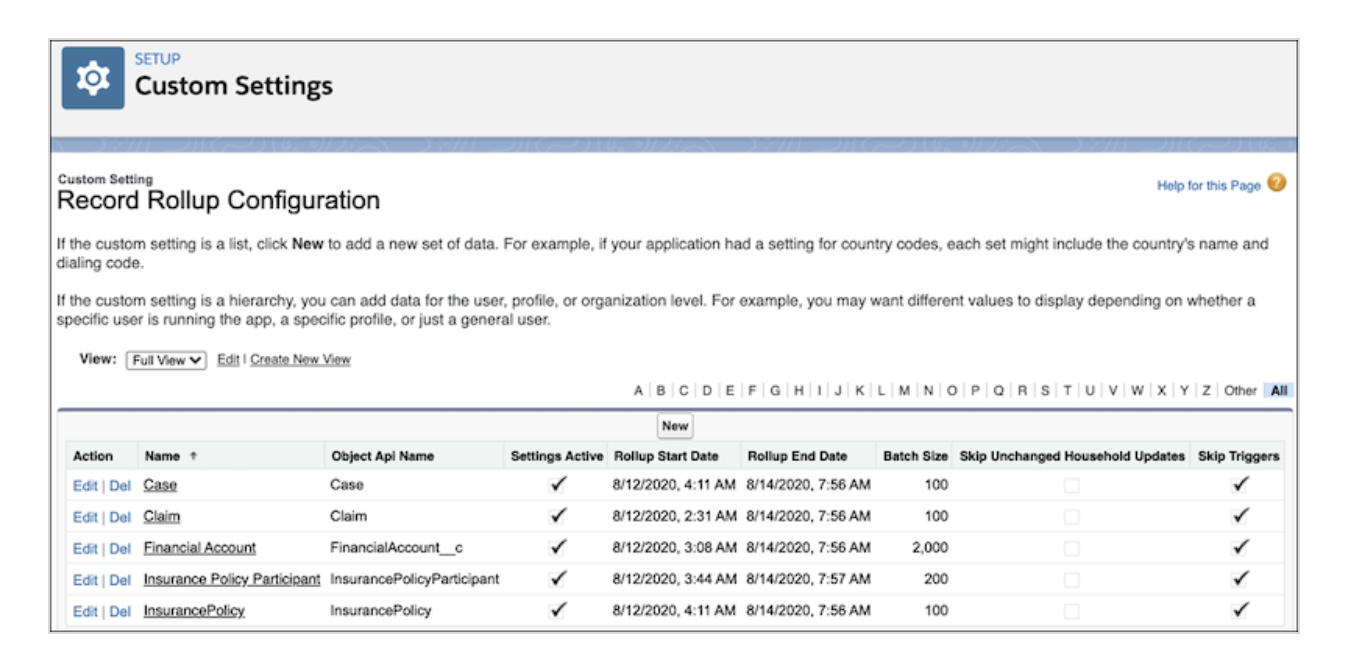This screenshot has width=1346, height=672.
Task: Filter list by letter M
Action: point(904,391)
